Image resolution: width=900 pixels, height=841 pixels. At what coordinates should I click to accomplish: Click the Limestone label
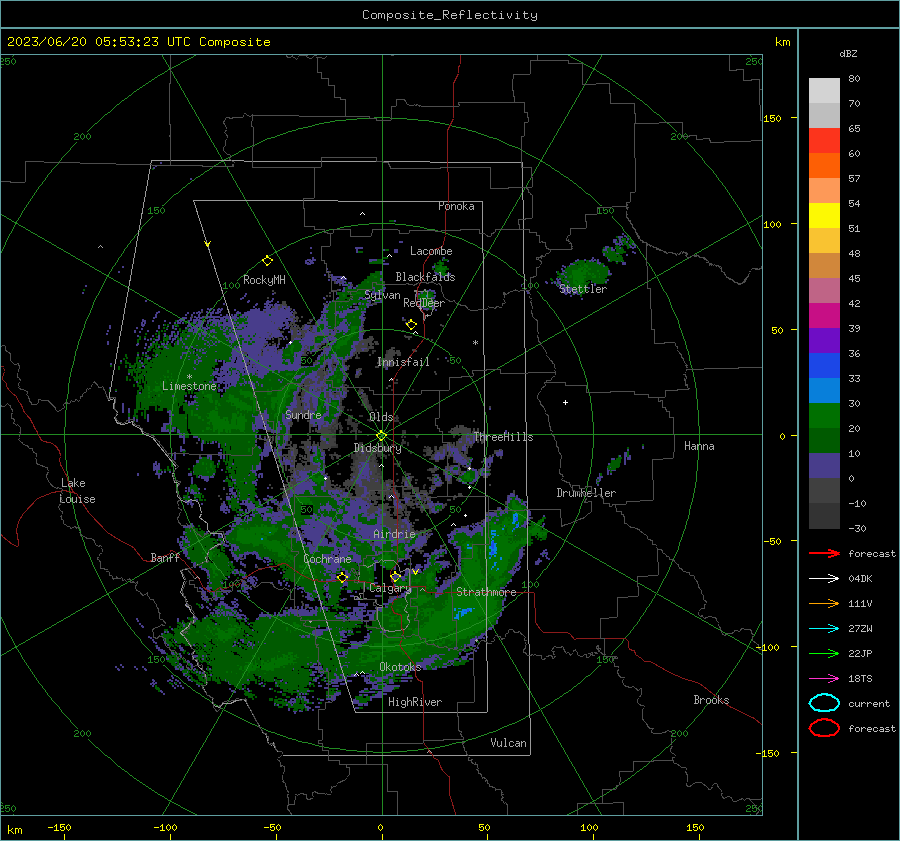189,386
